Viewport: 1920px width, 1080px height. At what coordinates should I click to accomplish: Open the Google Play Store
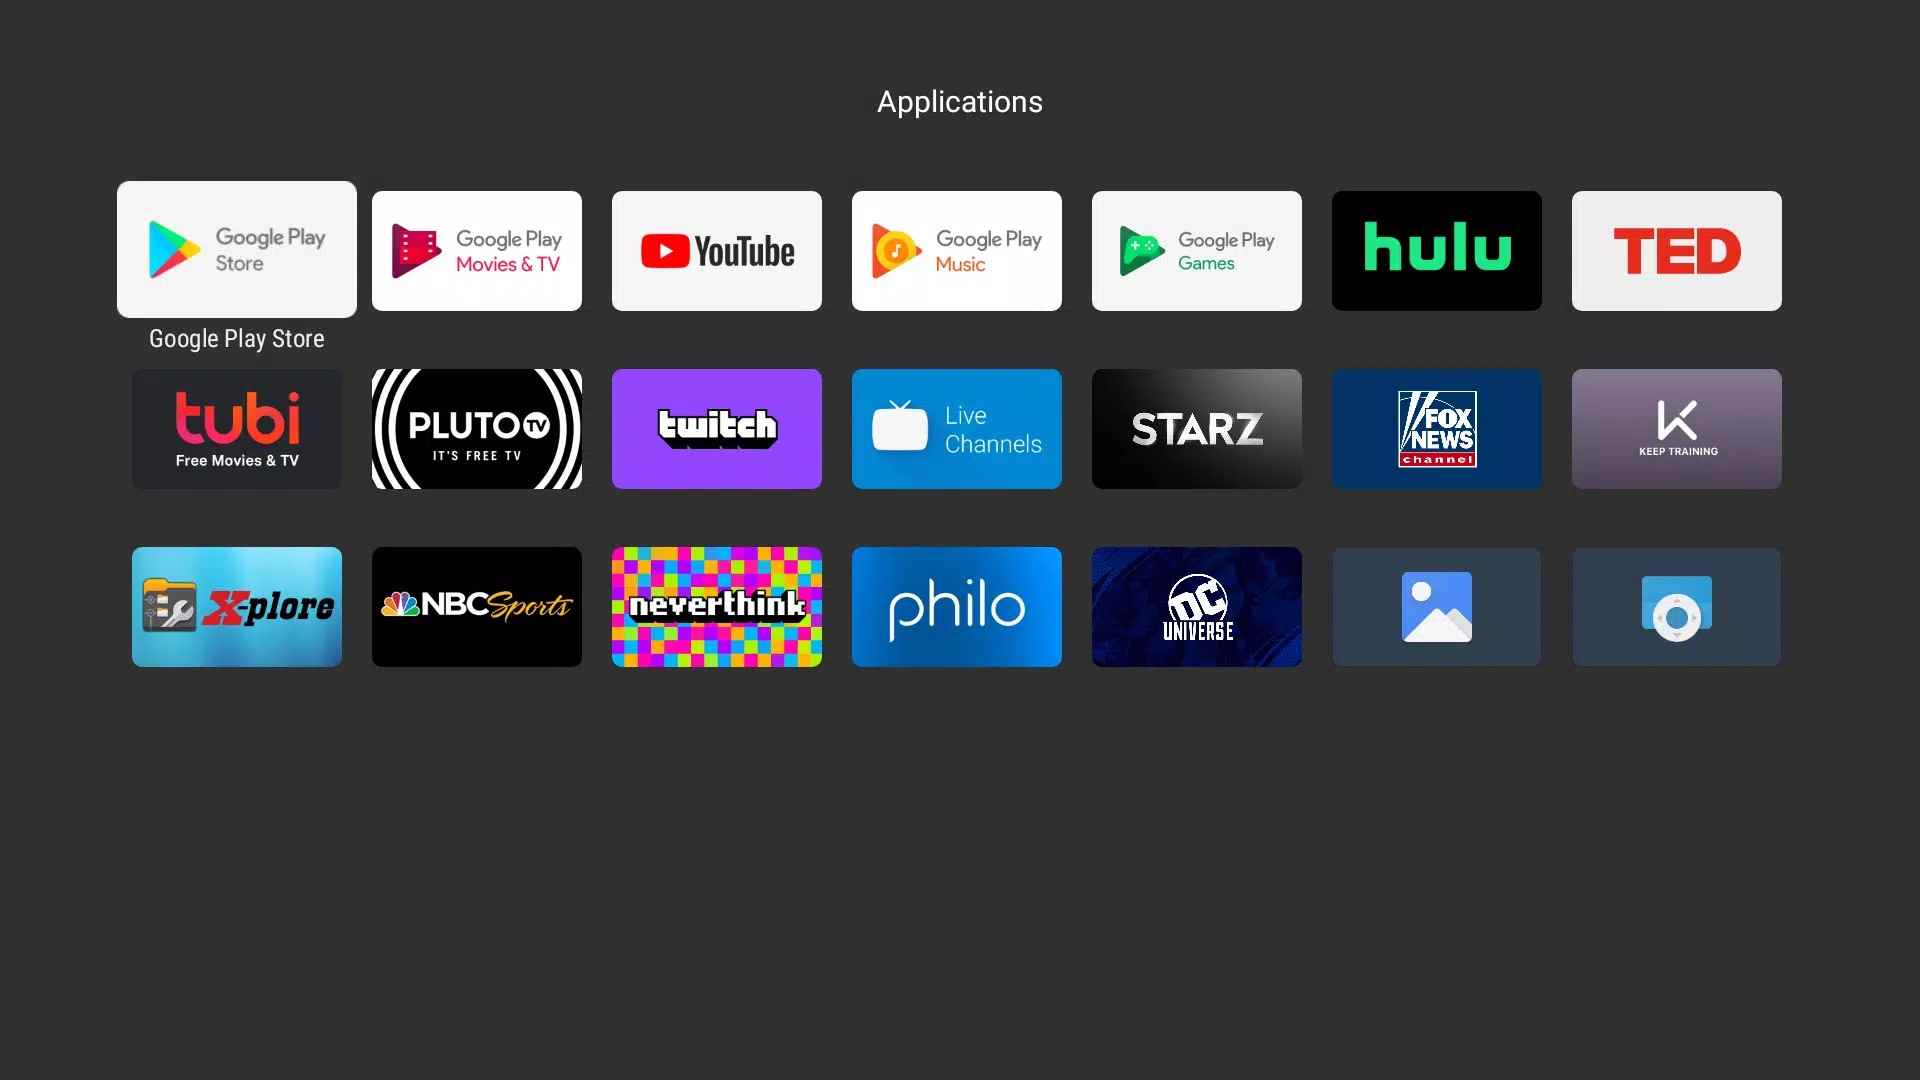[236, 248]
